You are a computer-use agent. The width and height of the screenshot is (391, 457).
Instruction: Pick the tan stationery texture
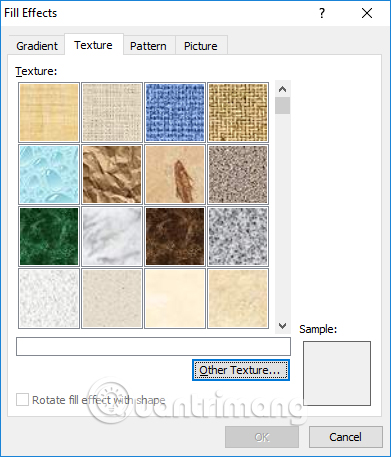(238, 298)
